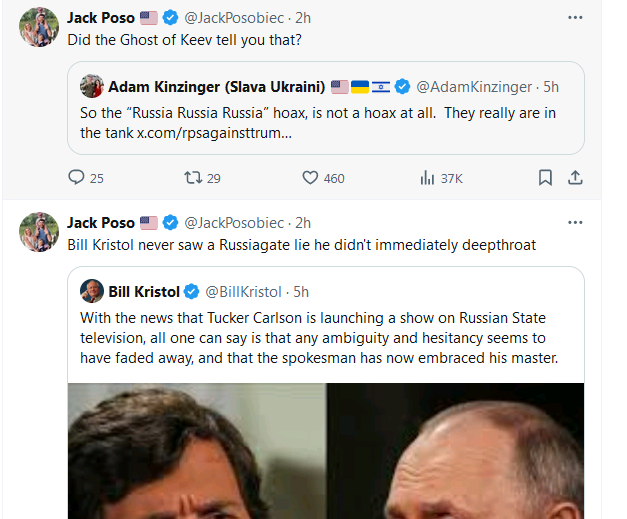The width and height of the screenshot is (627, 519).
Task: View analytics showing 37K views
Action: 427,178
